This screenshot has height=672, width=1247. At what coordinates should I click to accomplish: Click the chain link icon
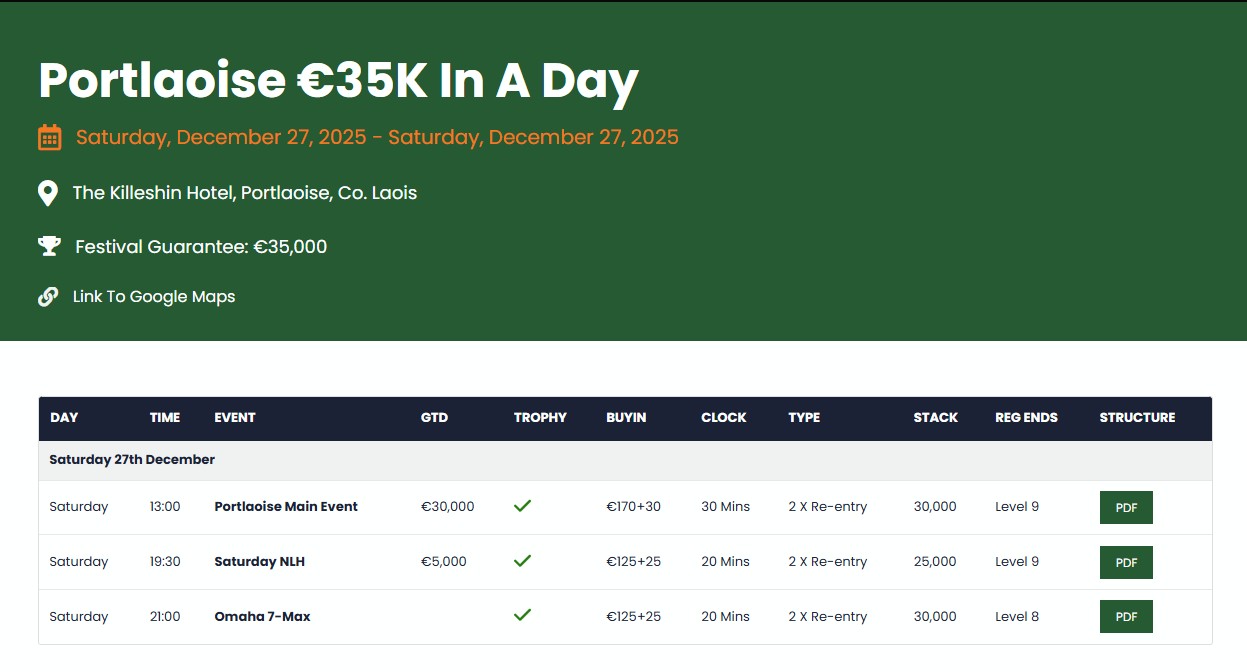48,297
